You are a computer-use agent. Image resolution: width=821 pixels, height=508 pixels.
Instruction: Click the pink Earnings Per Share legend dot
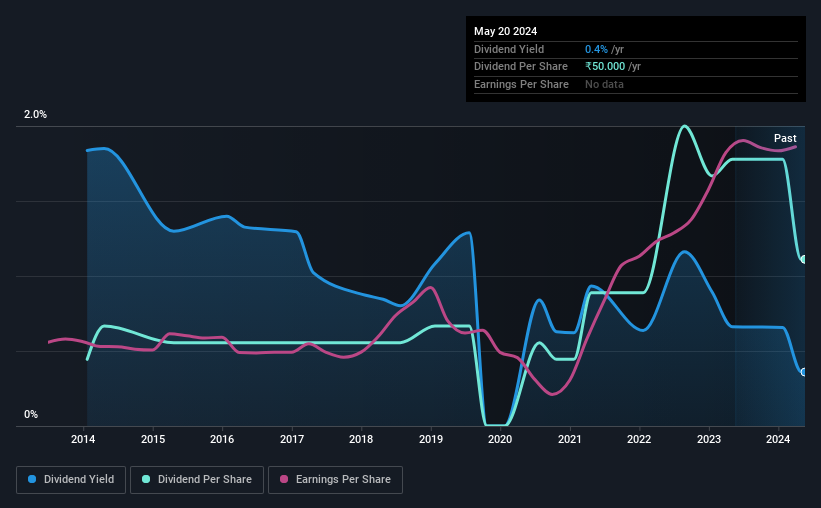pos(284,479)
